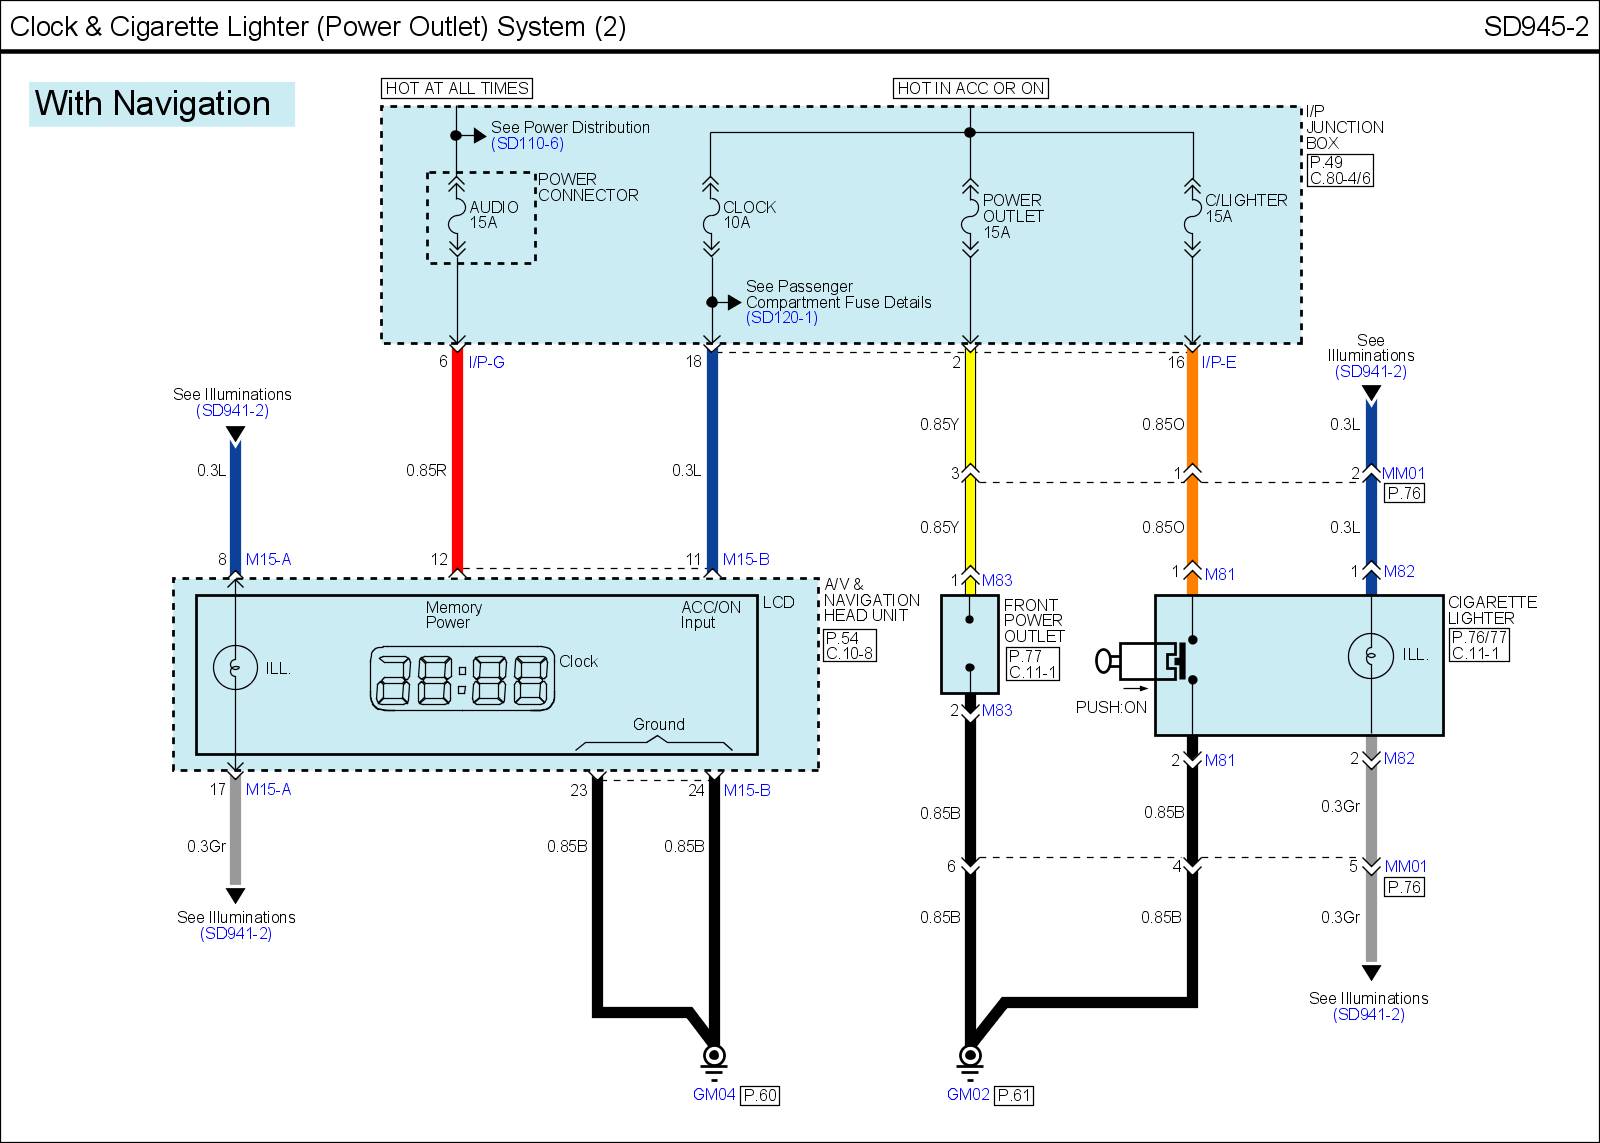
Task: Click the head unit ILL. lamp symbol
Action: [x=236, y=667]
